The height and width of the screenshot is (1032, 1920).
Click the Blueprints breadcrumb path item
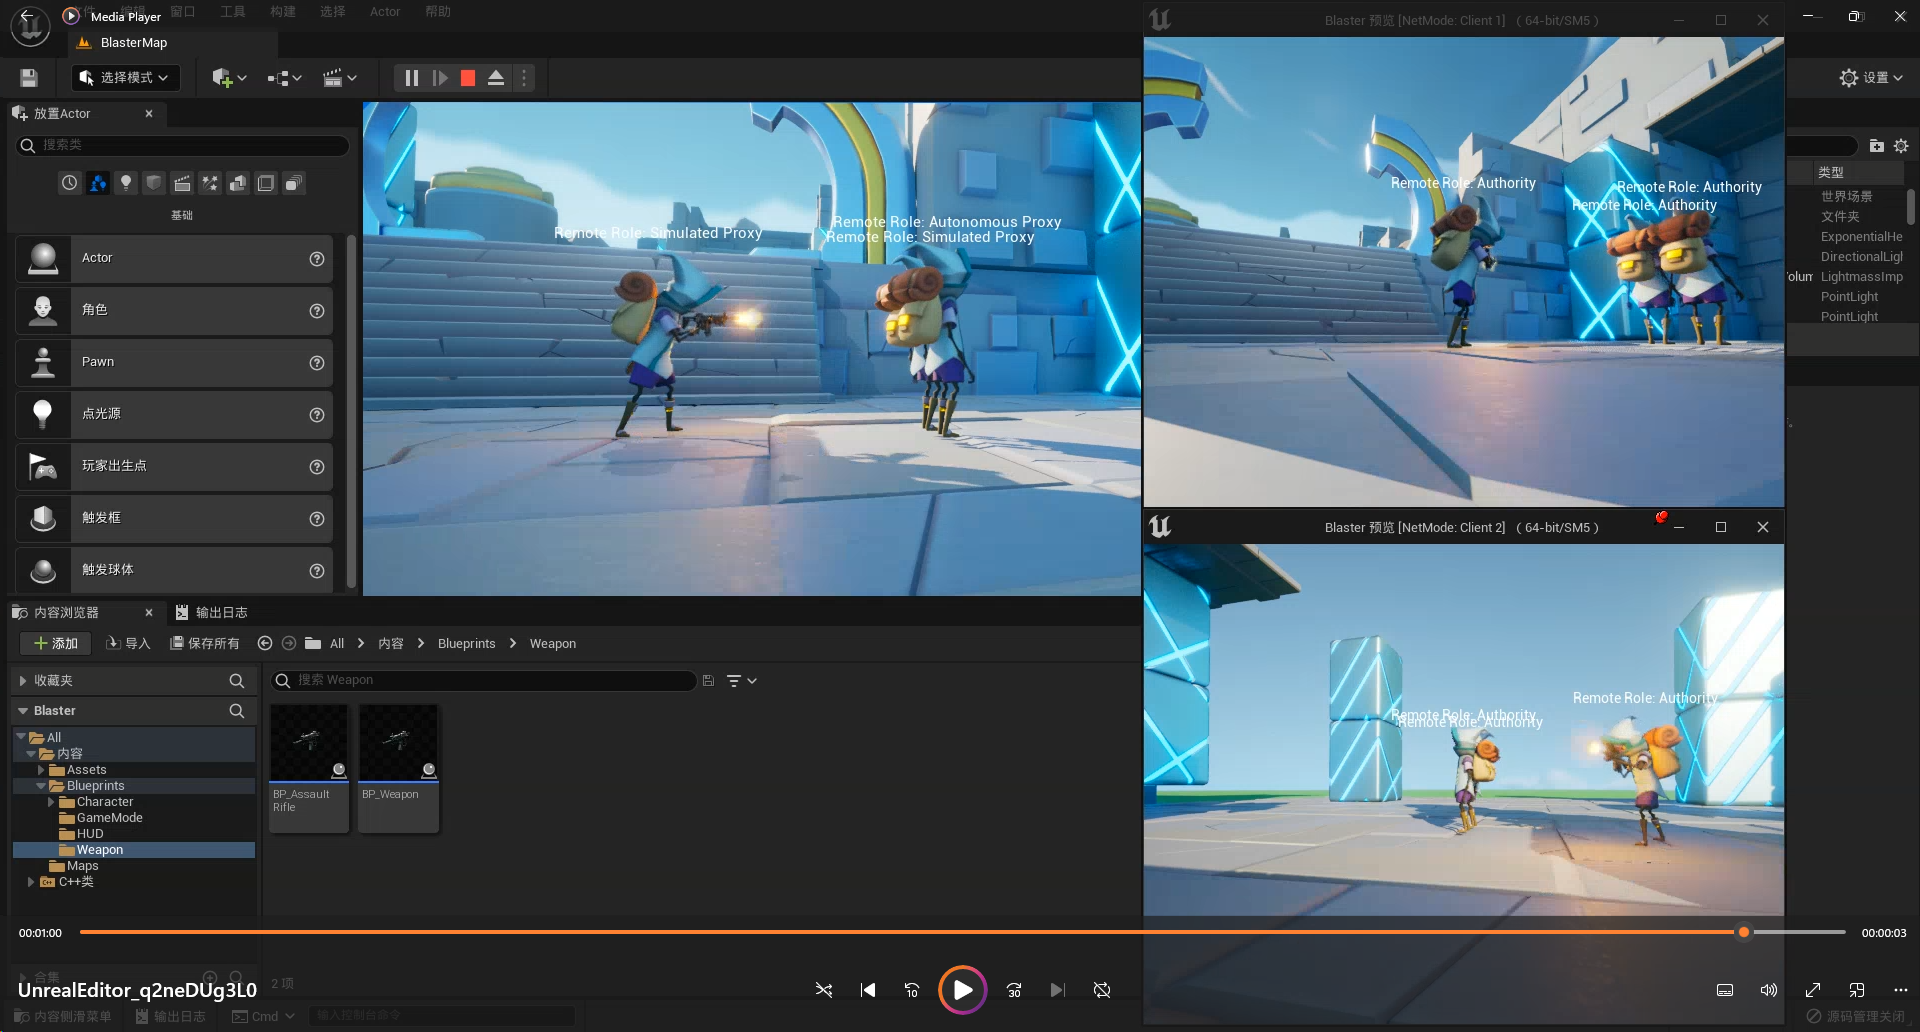pos(466,643)
